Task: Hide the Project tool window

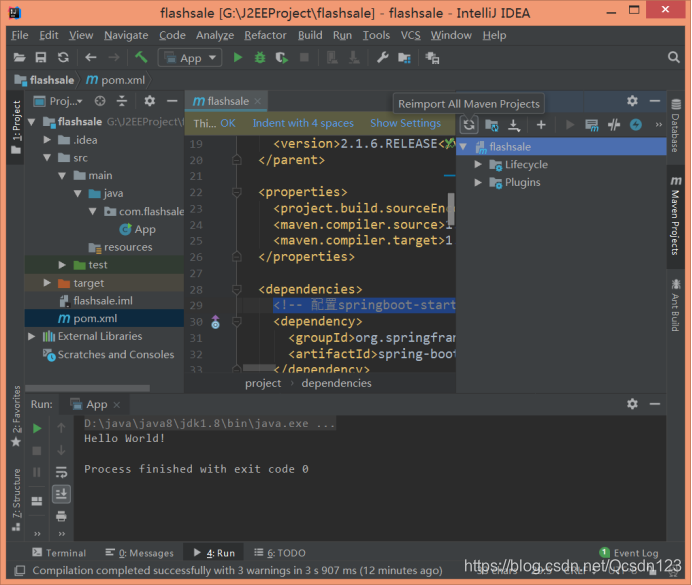Action: (172, 101)
